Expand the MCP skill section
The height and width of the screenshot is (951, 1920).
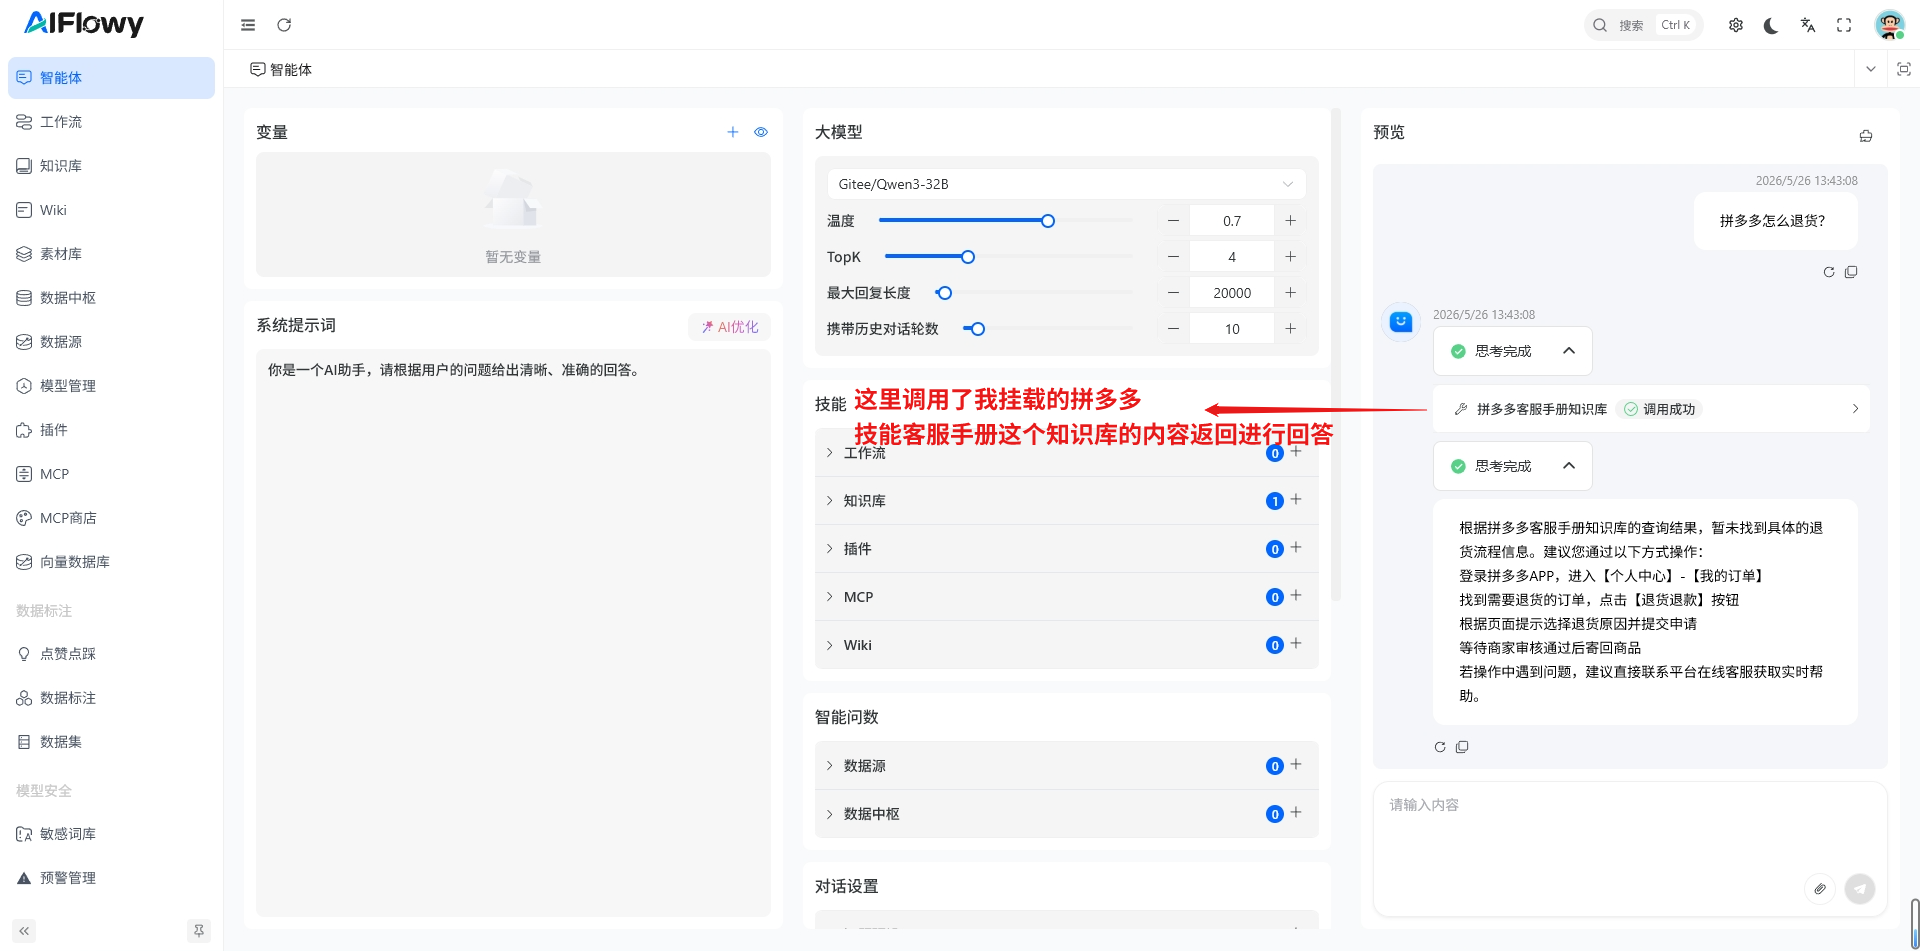[x=830, y=597]
